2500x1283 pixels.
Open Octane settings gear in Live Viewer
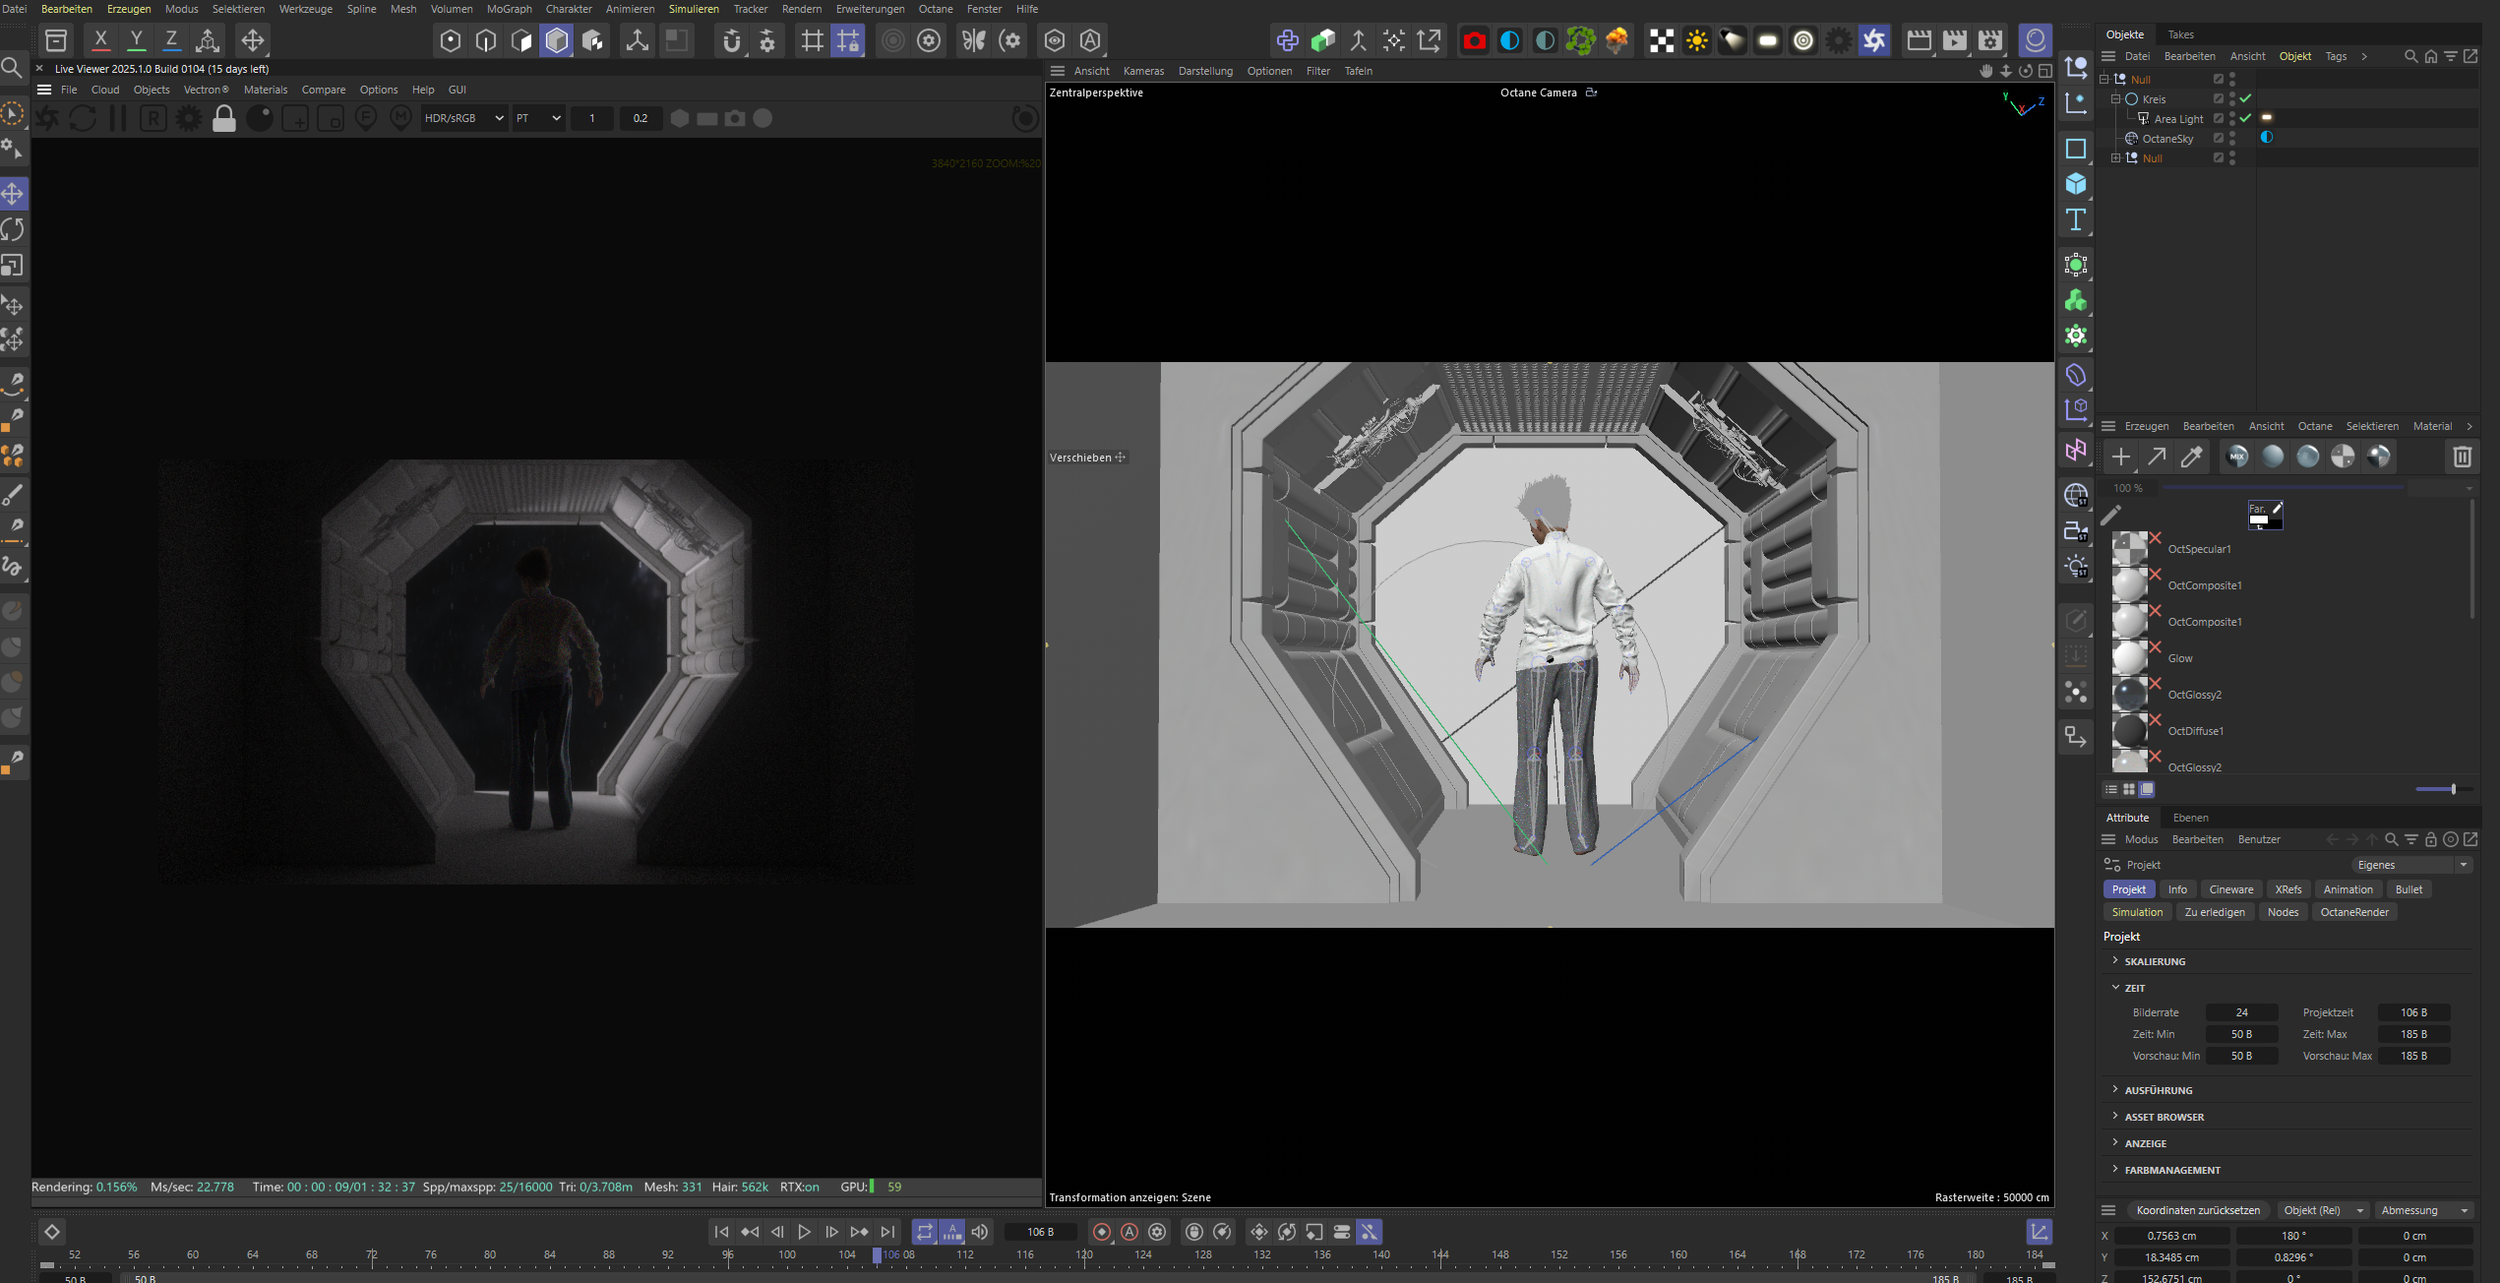(x=188, y=119)
